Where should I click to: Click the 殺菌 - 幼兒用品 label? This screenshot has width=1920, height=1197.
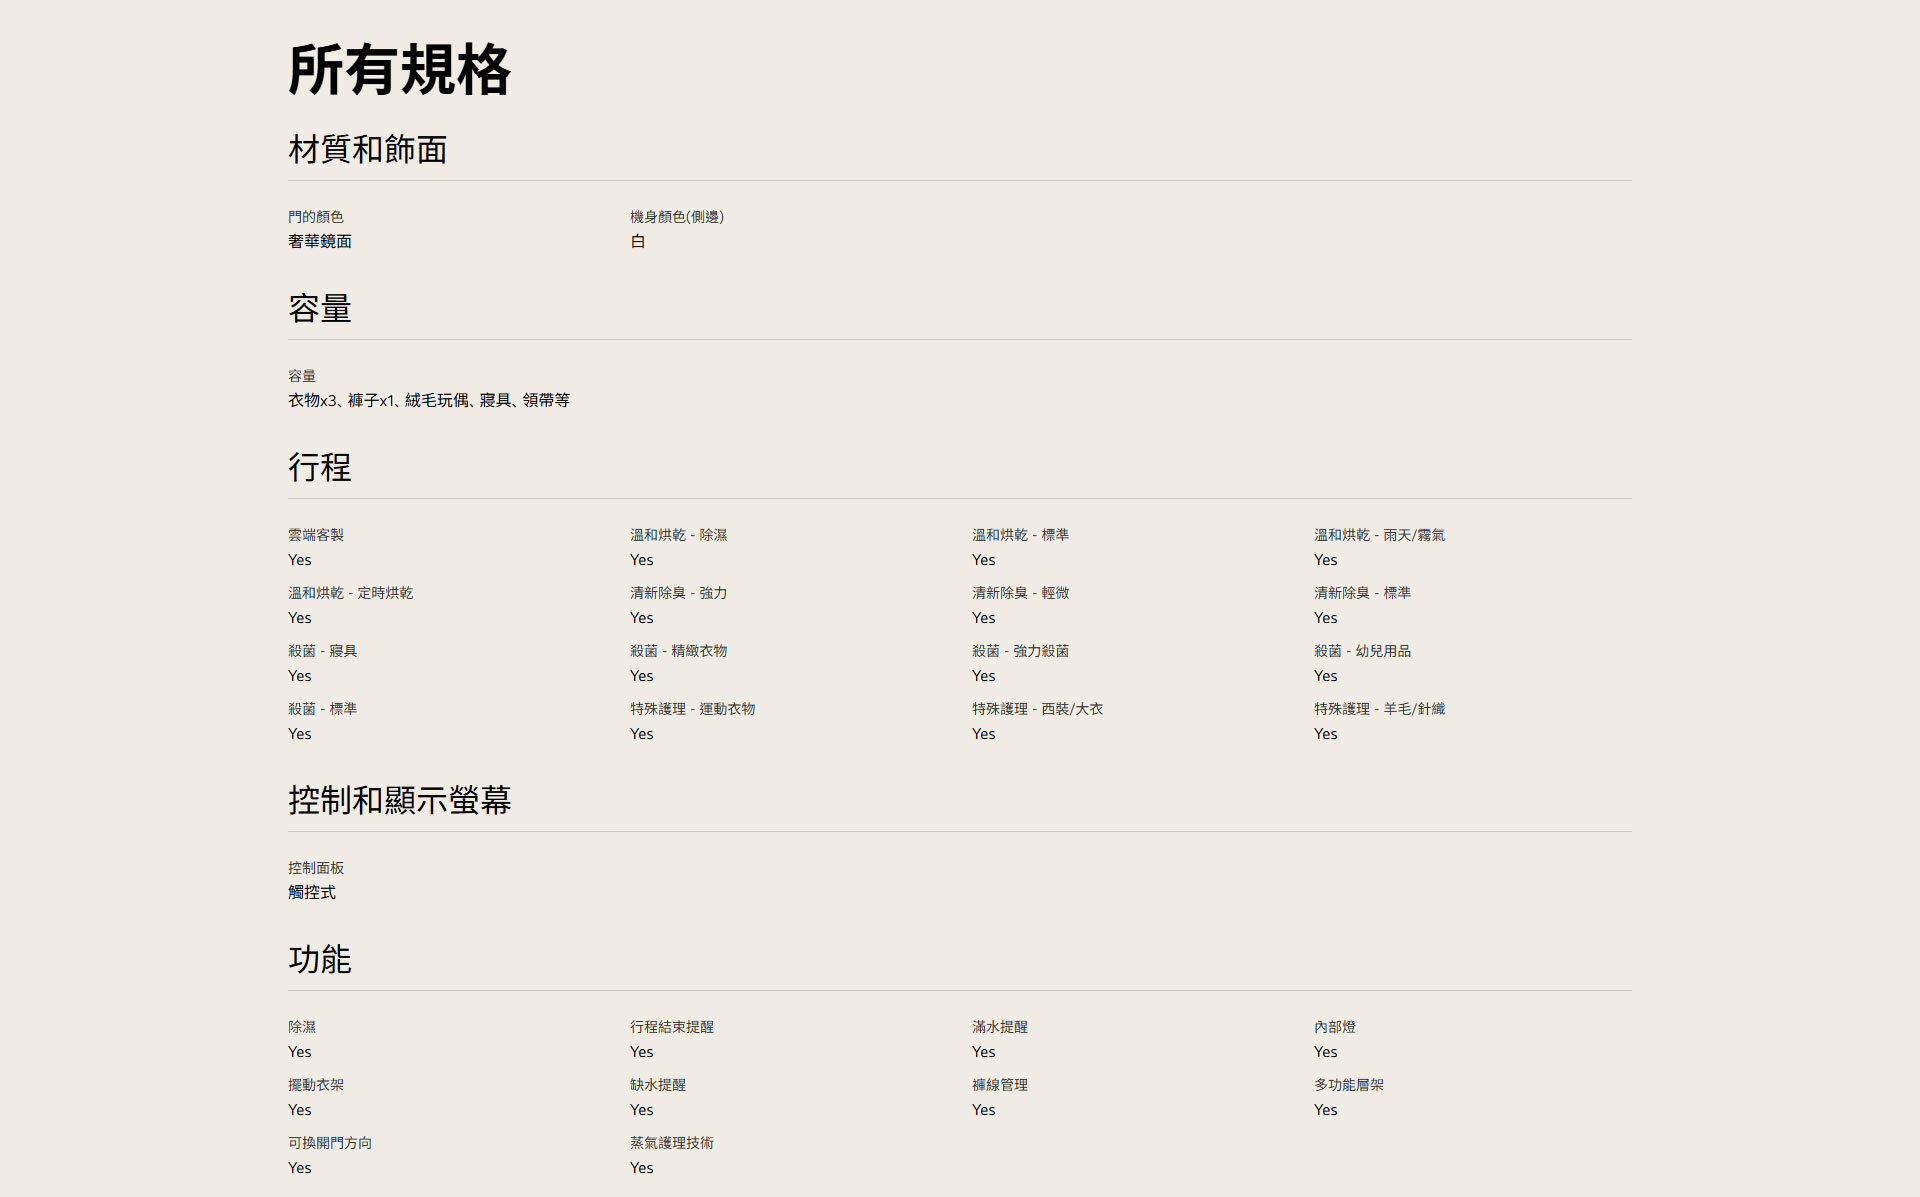click(x=1361, y=651)
